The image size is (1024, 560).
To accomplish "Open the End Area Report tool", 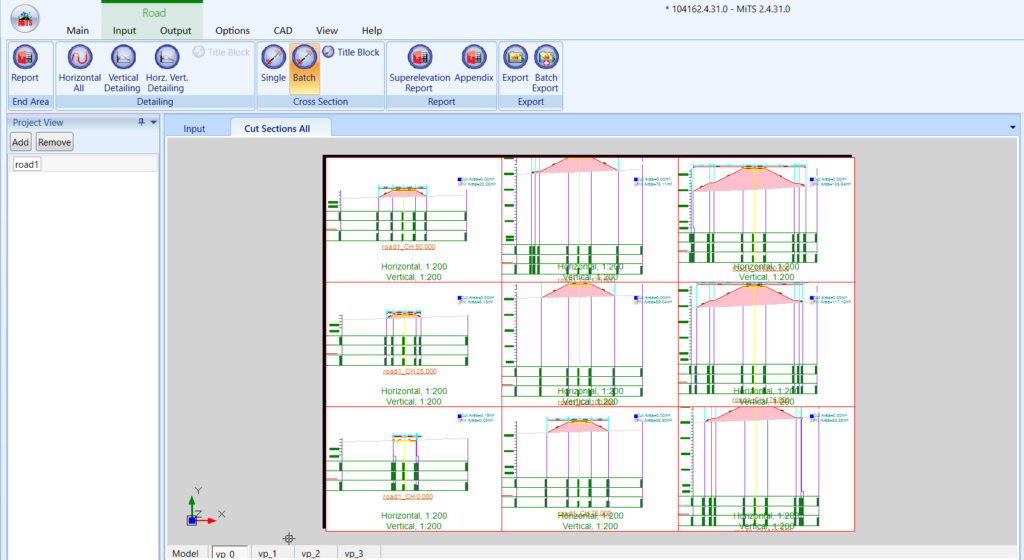I will point(25,65).
